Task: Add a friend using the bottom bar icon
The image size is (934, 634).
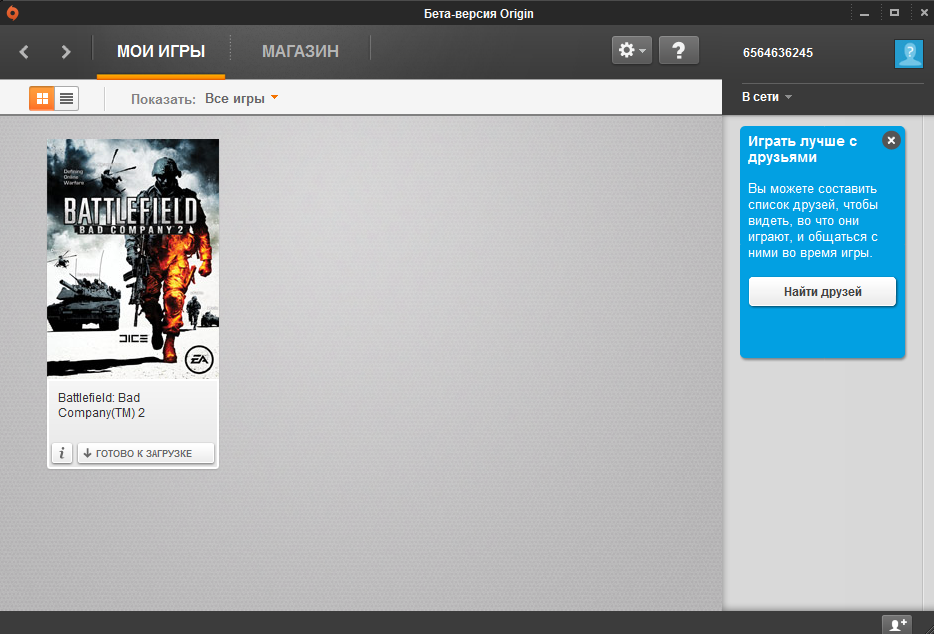Action: (896, 624)
